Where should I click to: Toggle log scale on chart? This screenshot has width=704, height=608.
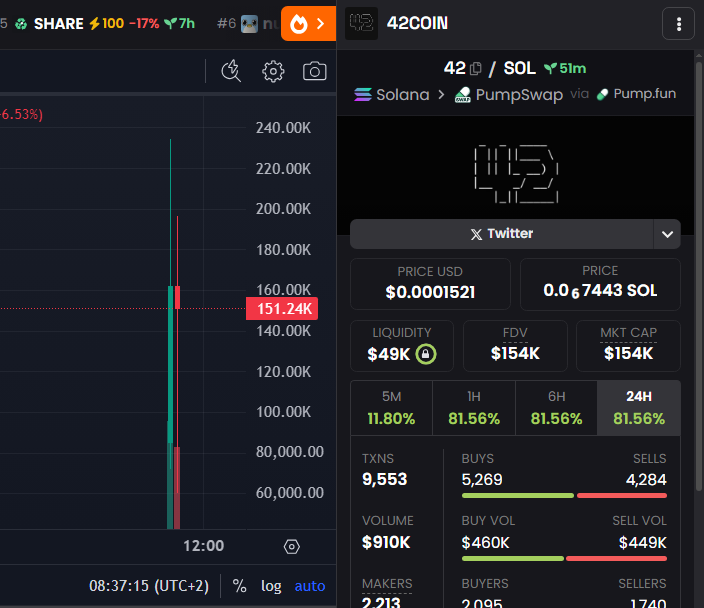coord(271,586)
